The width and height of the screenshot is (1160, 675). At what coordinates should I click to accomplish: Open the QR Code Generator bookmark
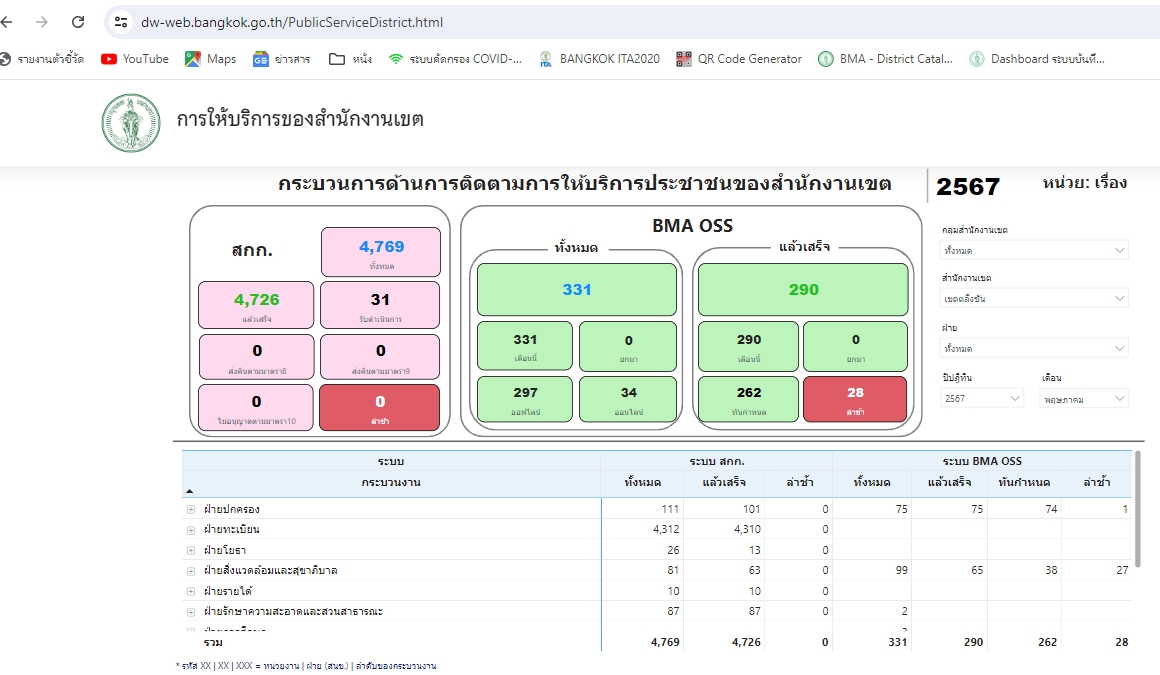(x=739, y=59)
